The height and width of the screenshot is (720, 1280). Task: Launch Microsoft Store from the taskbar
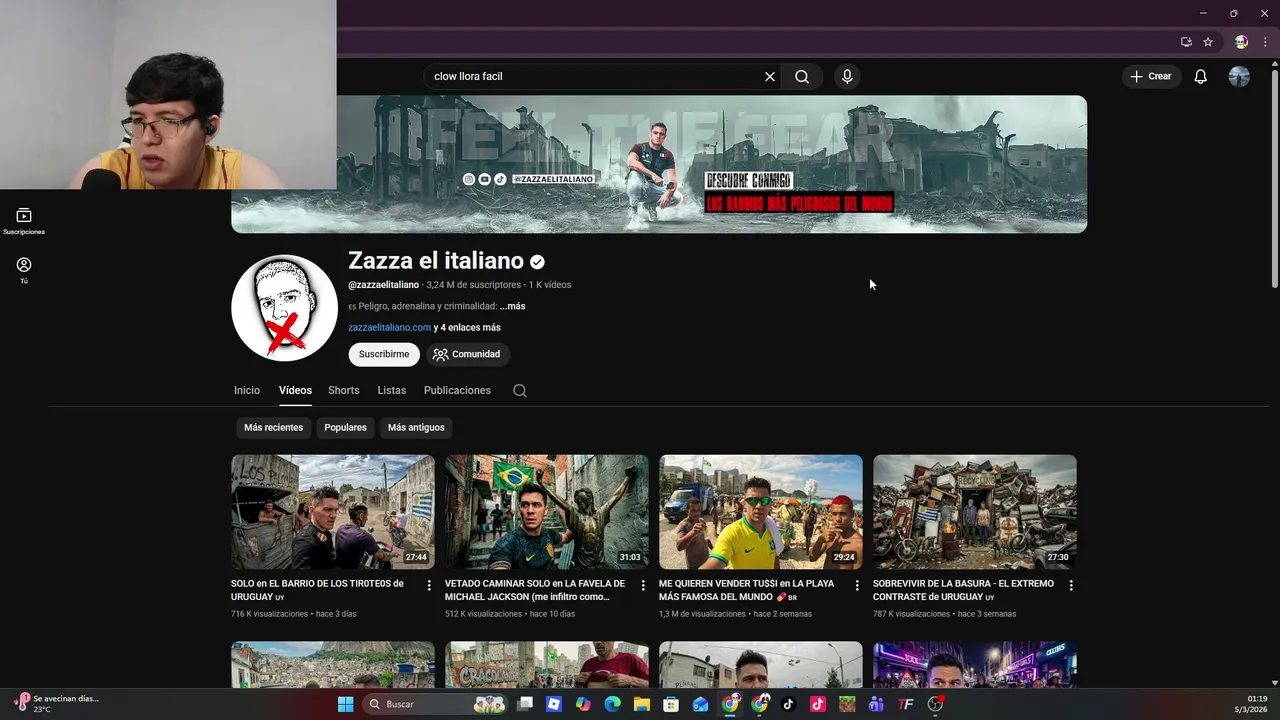coord(671,704)
